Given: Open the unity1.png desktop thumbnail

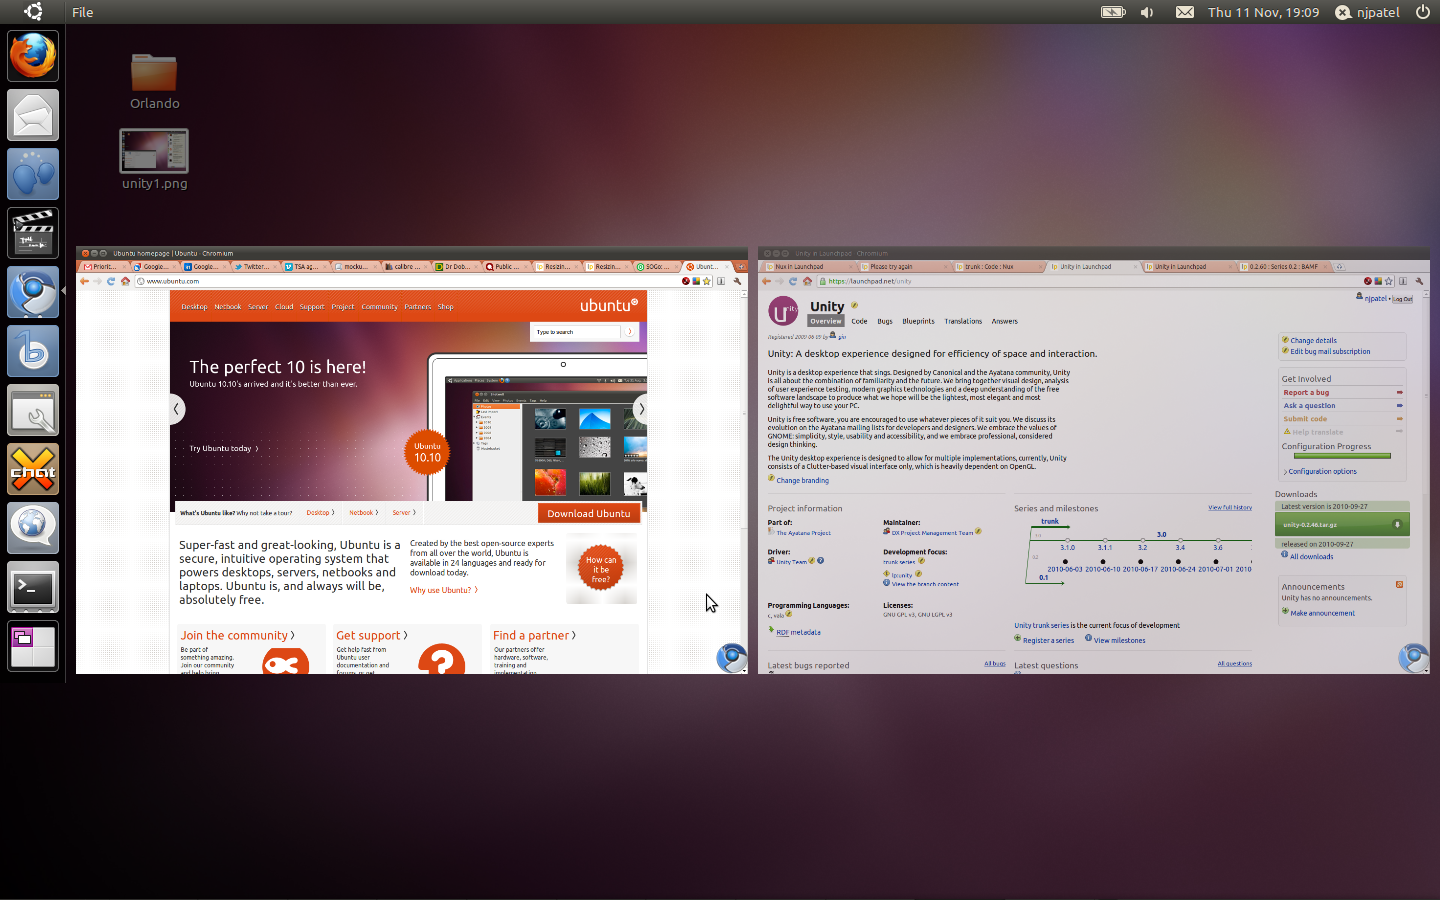Looking at the screenshot, I should click(x=154, y=151).
